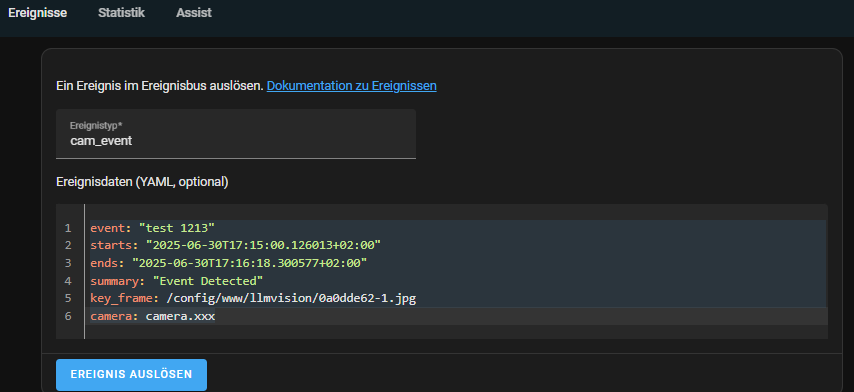Select line number 3 in editor gutter

68,263
